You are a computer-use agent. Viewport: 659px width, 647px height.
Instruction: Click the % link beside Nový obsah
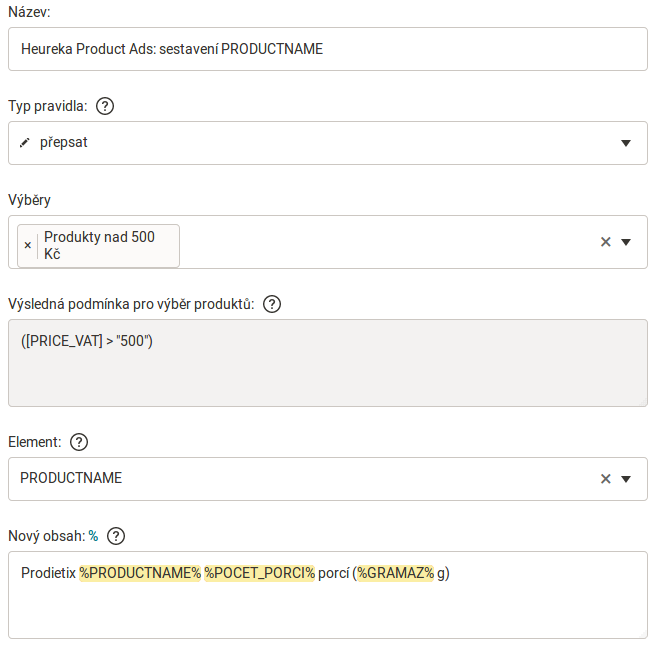pos(93,536)
